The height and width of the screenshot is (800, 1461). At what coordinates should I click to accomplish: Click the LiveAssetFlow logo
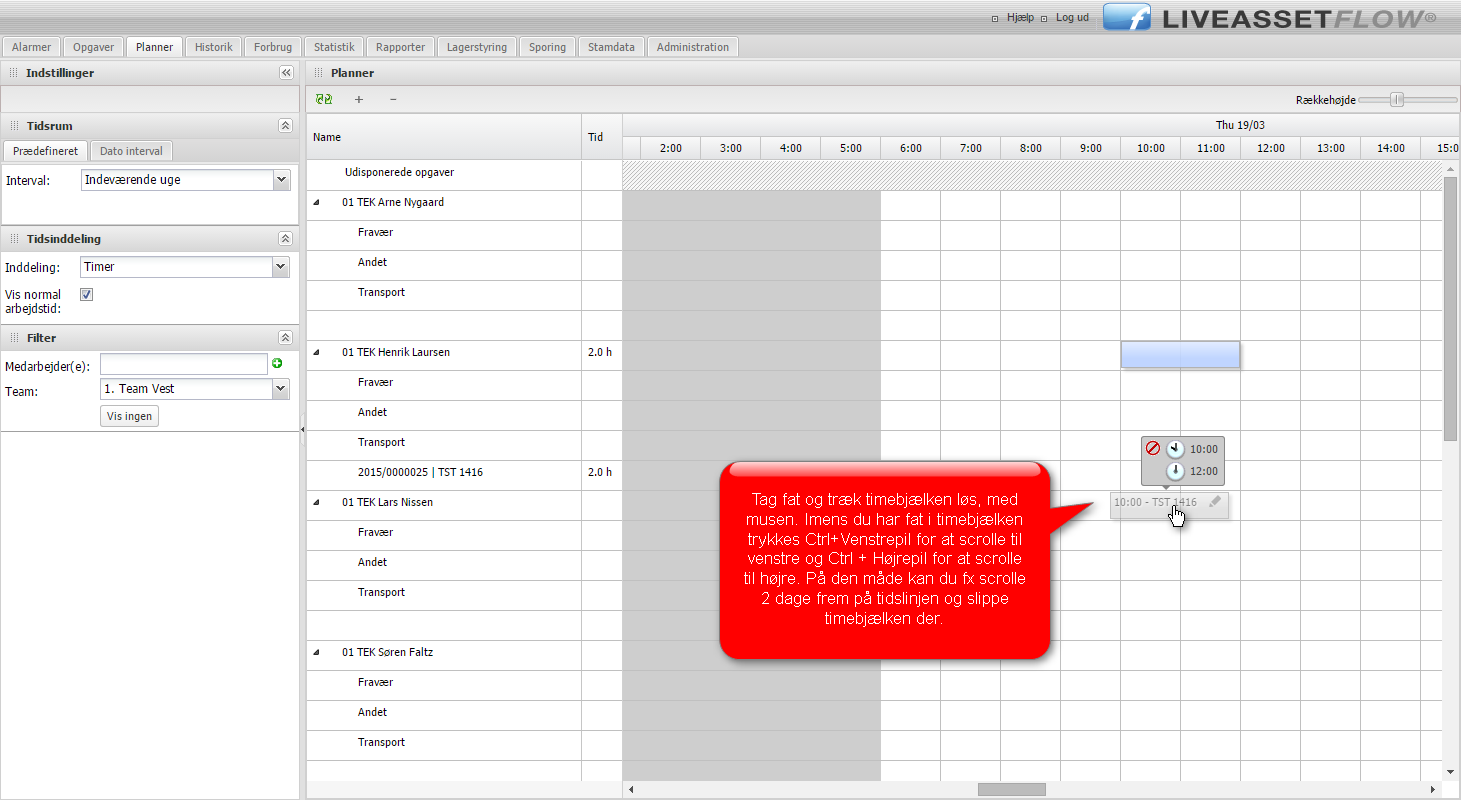pyautogui.click(x=1270, y=18)
